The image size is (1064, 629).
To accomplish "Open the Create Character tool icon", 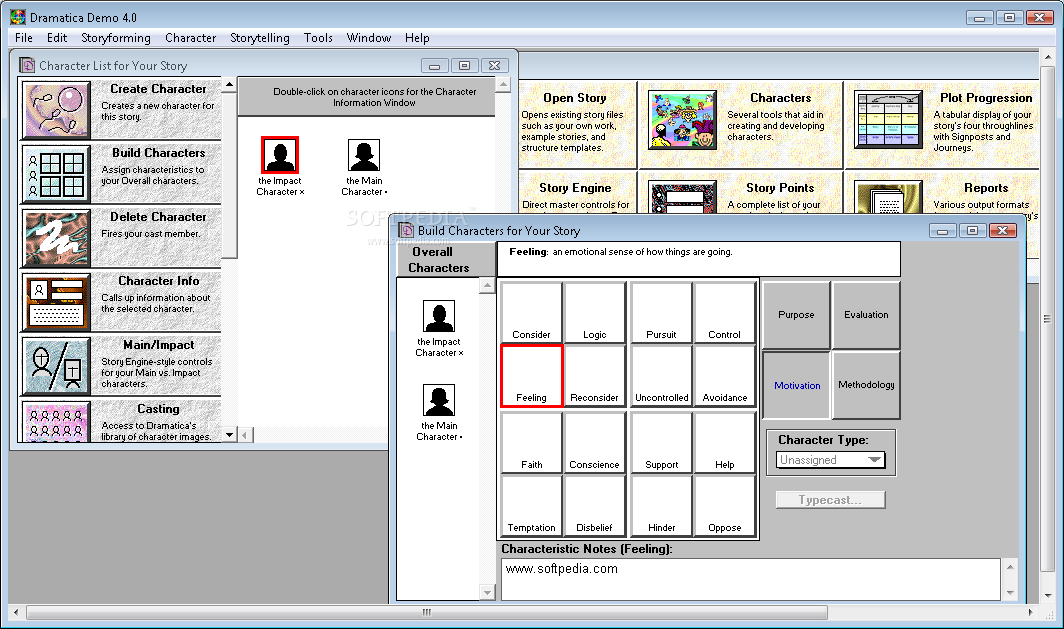I will click(56, 110).
